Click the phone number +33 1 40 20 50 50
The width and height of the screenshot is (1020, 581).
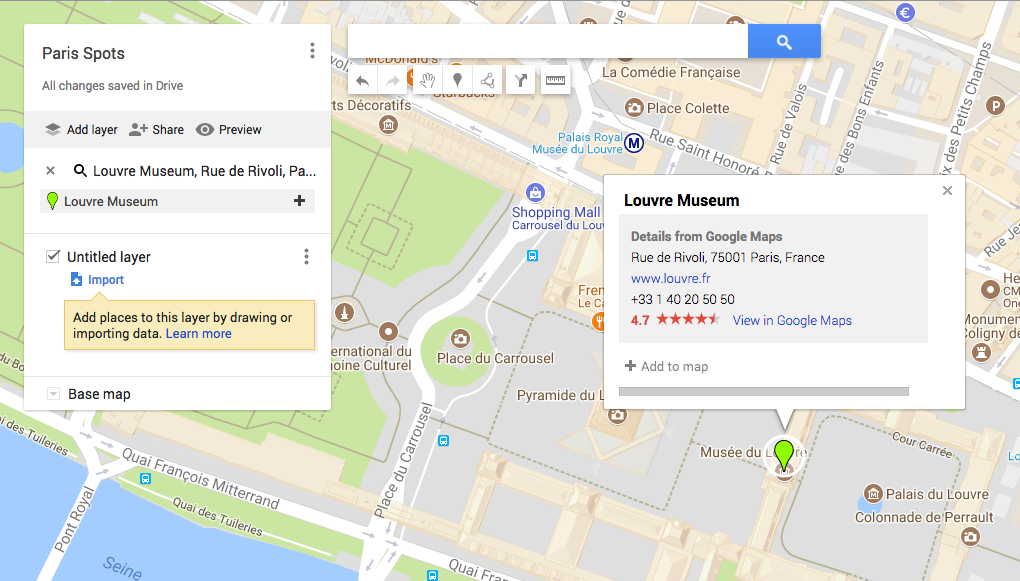pyautogui.click(x=682, y=299)
